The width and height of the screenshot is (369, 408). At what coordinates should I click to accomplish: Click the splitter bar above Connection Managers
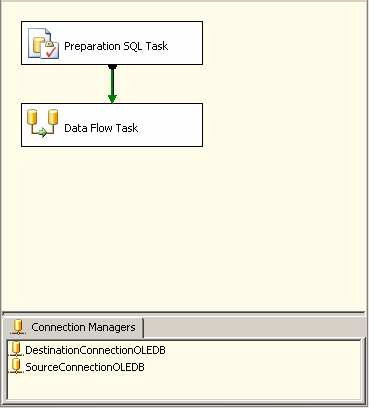coord(184,313)
